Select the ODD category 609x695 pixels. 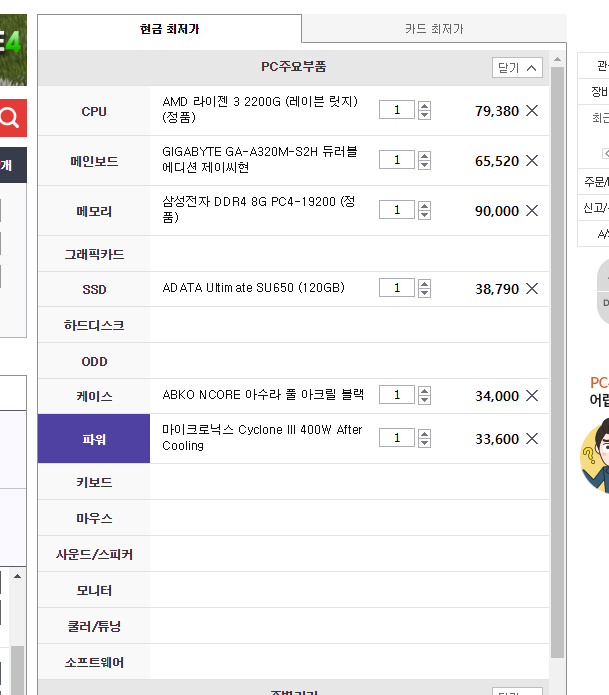pyautogui.click(x=94, y=361)
